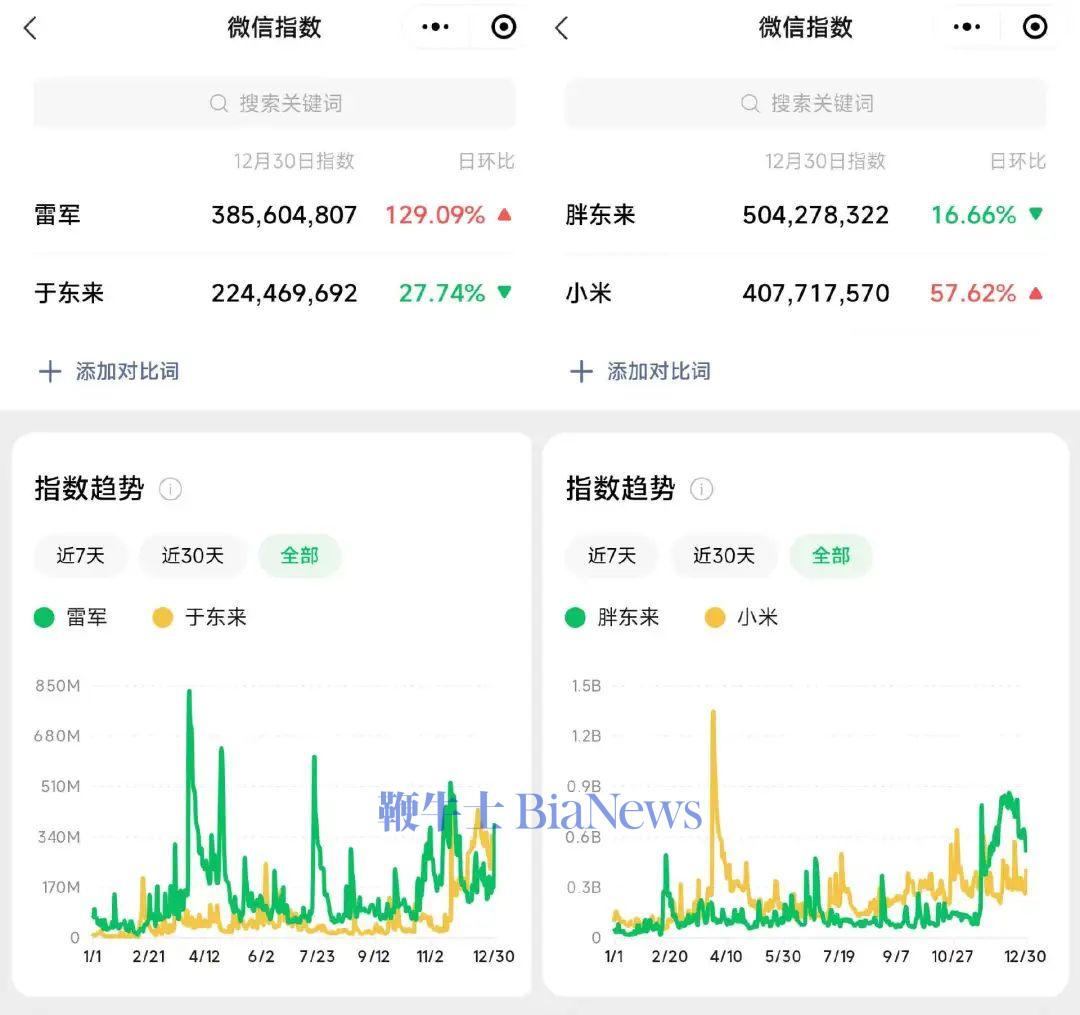This screenshot has height=1015, width=1080.
Task: Click green down arrow next to 16.66%
Action: click(1036, 214)
